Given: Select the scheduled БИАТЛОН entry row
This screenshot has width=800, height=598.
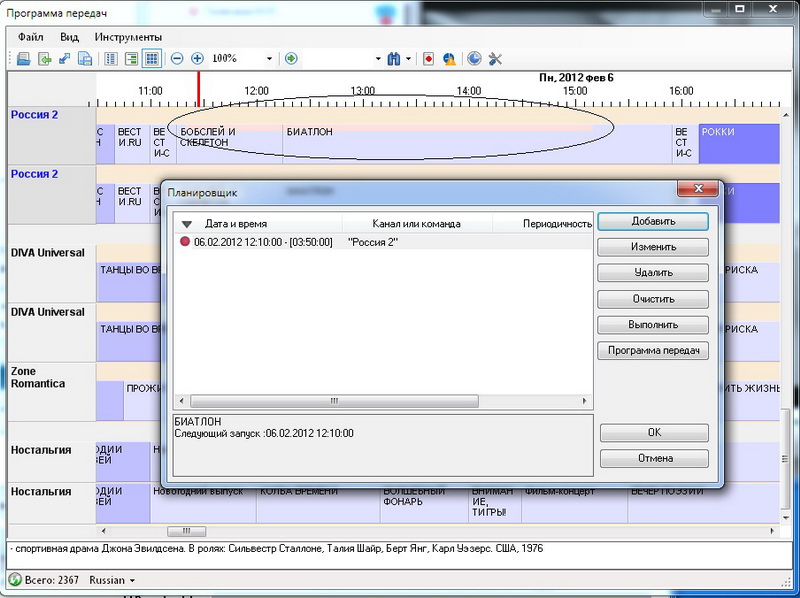Looking at the screenshot, I should click(290, 243).
